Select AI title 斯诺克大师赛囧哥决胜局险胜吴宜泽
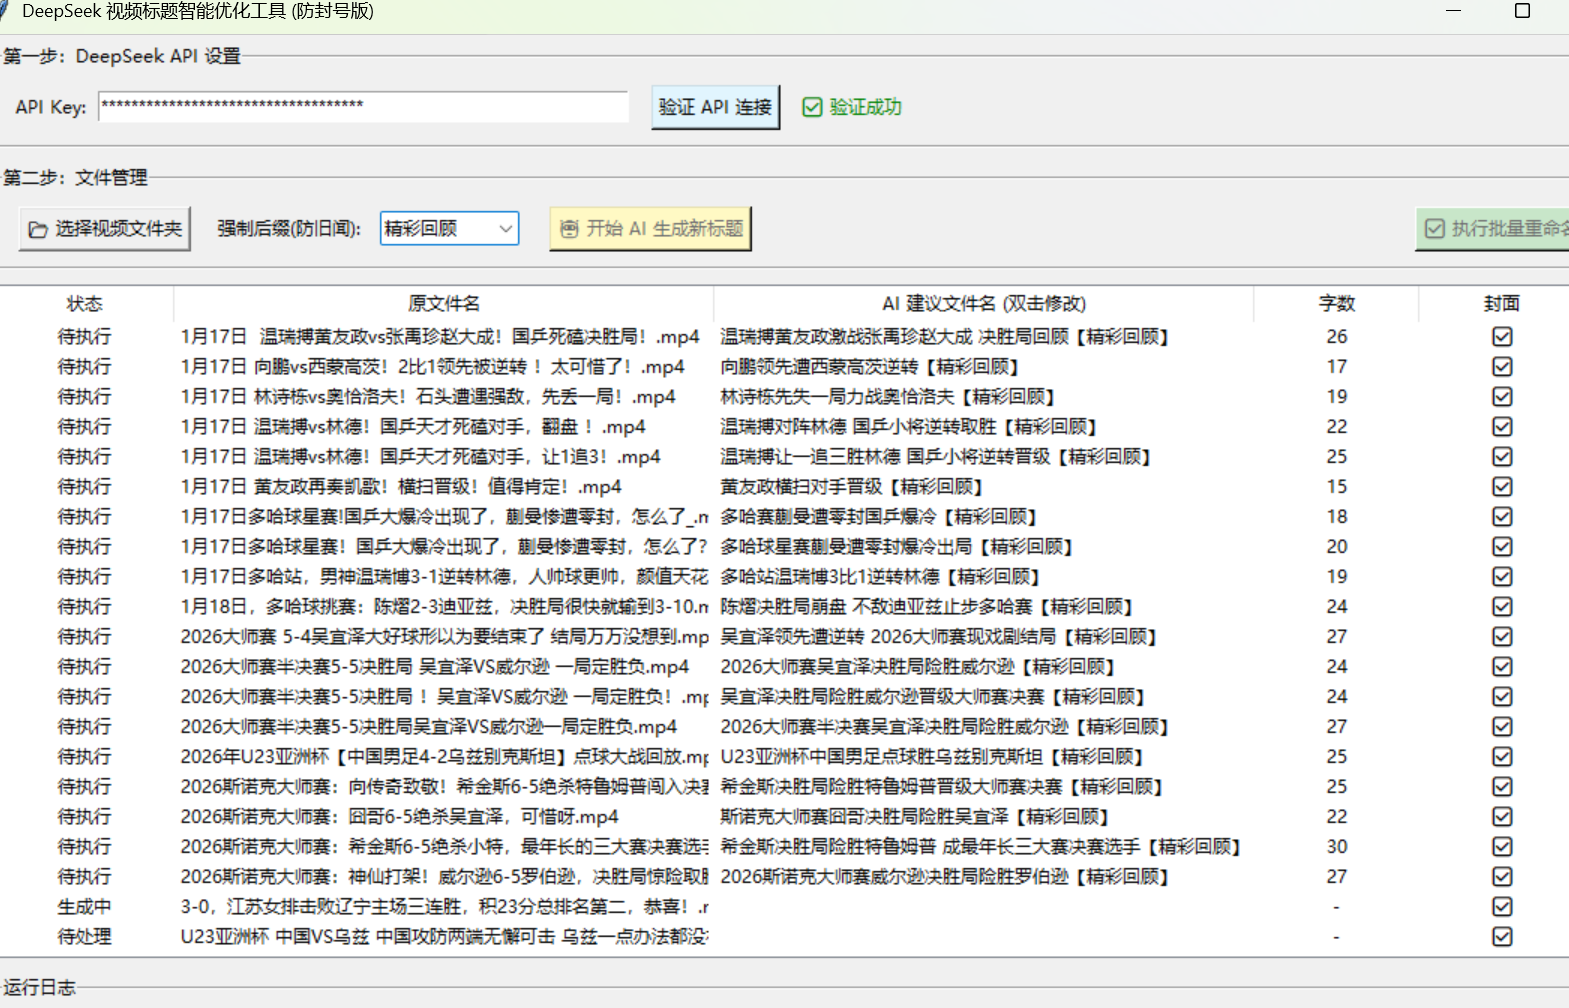This screenshot has width=1569, height=1008. click(914, 817)
